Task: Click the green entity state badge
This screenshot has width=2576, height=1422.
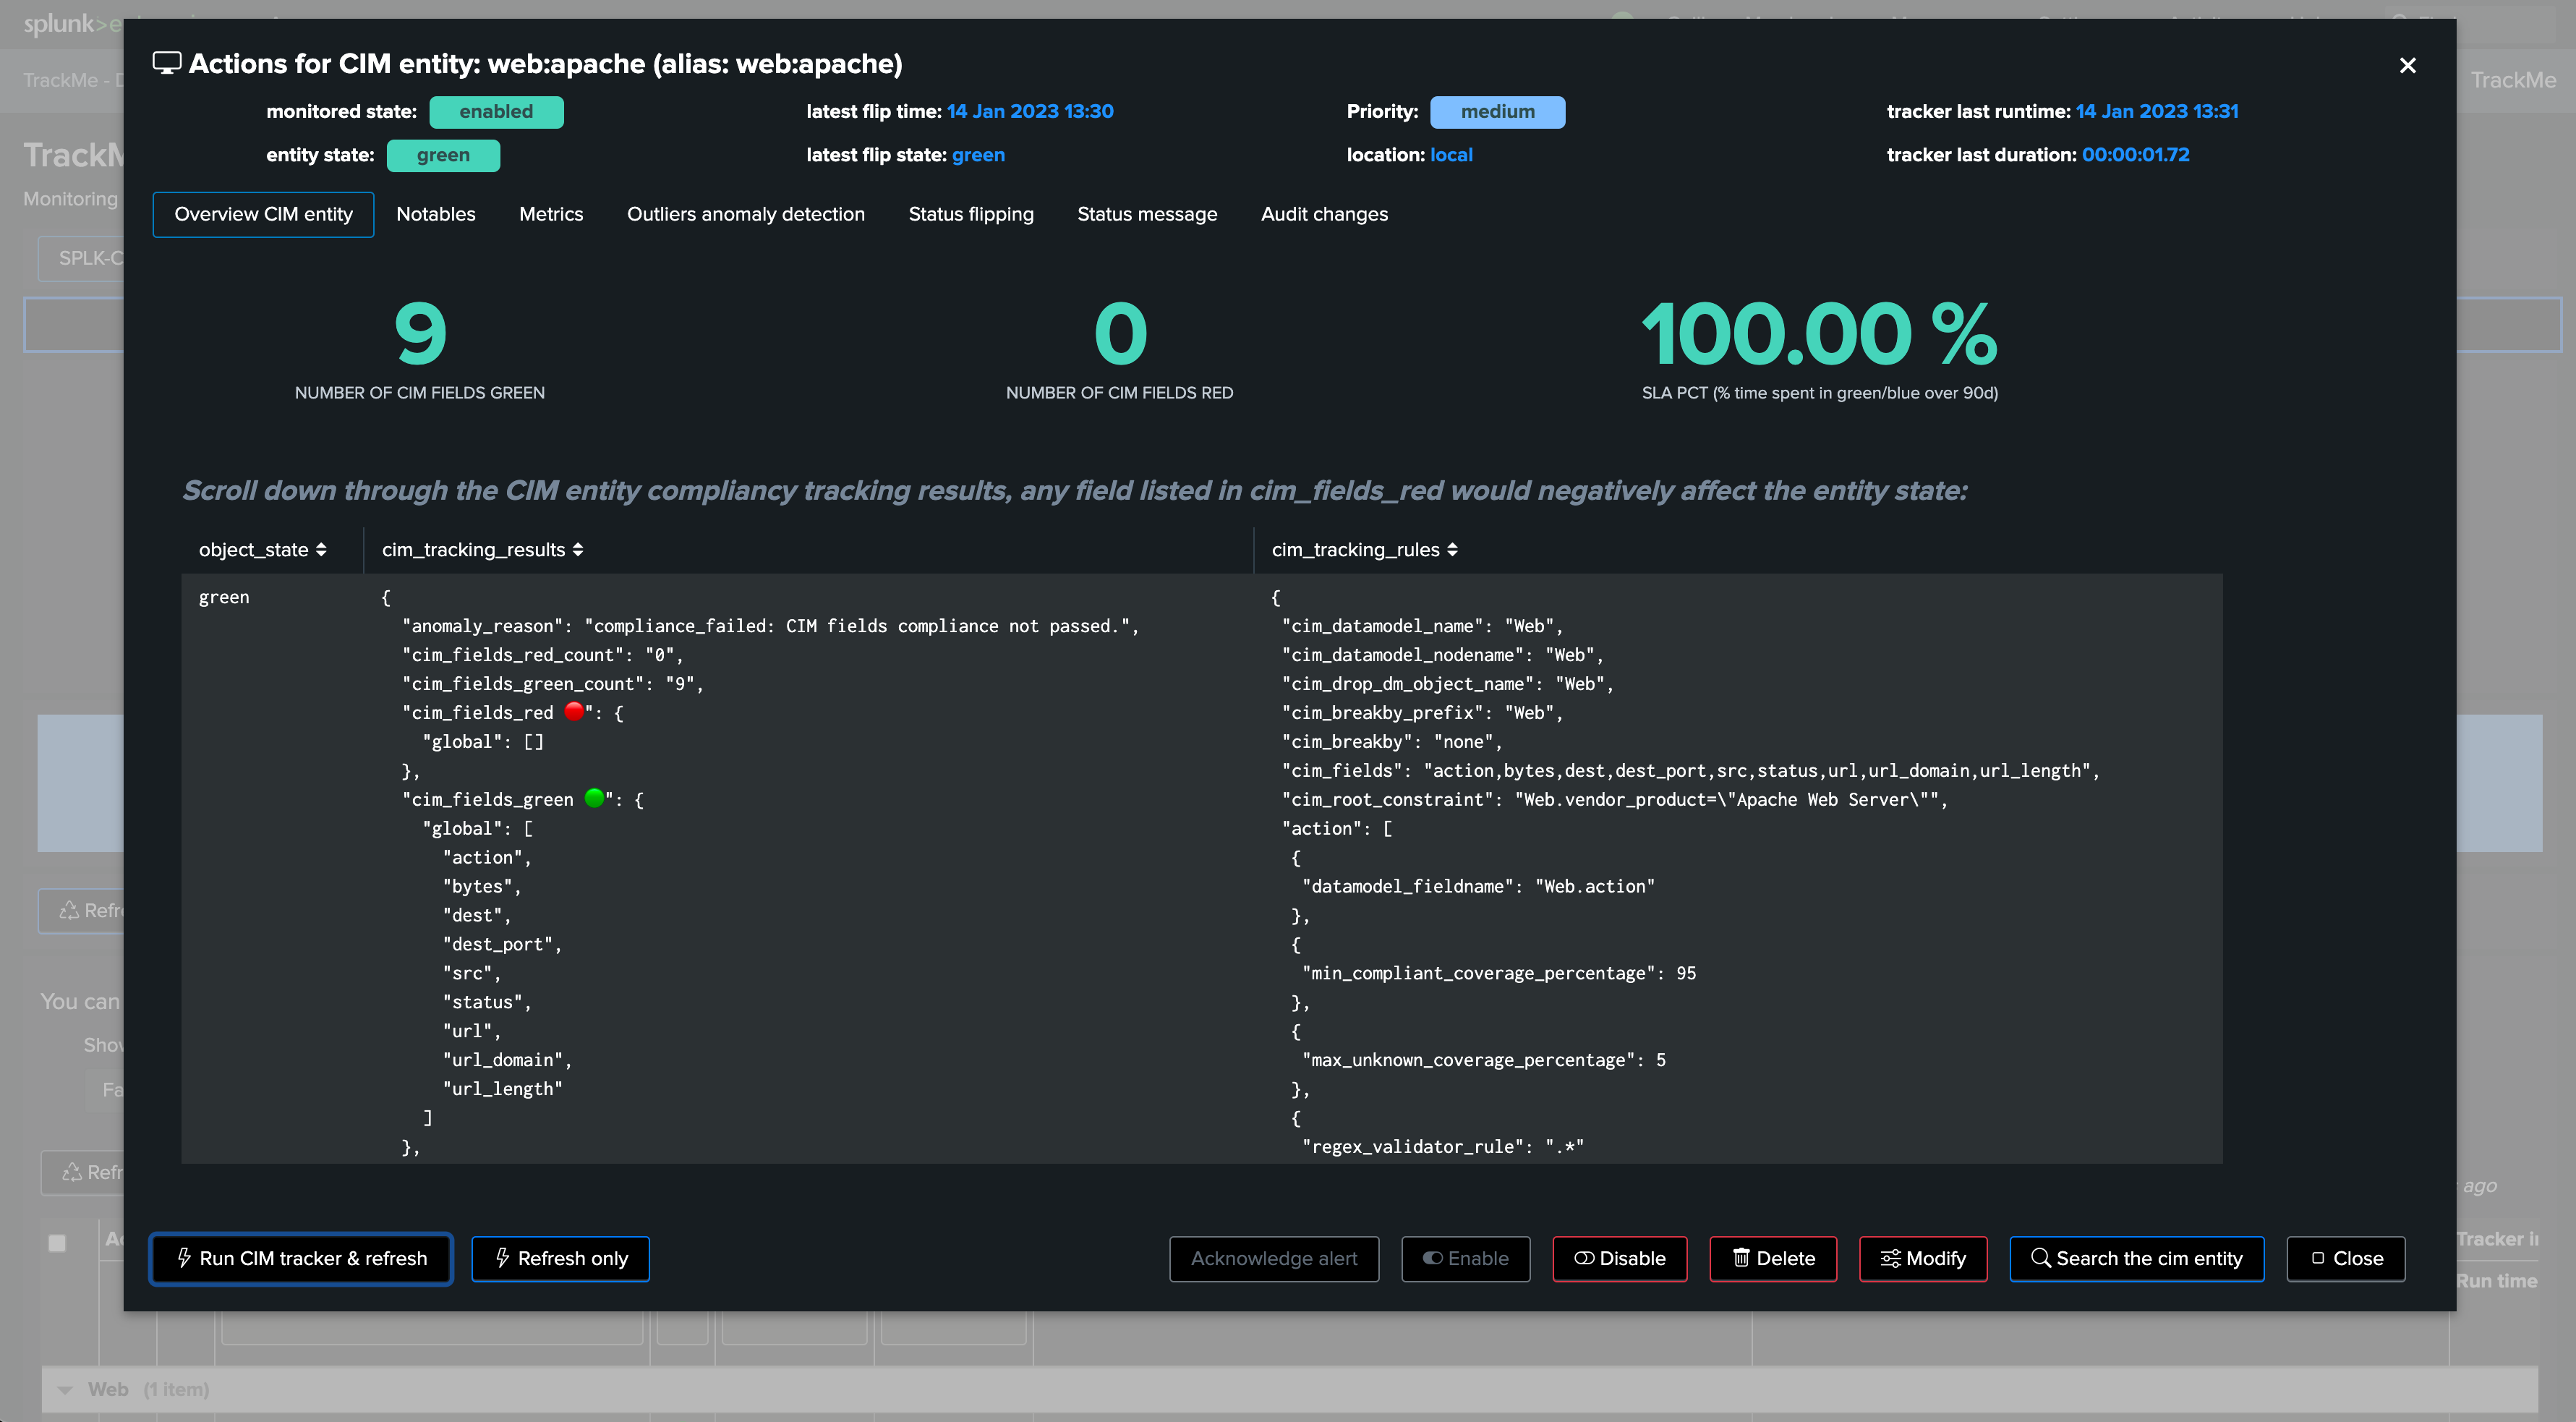Action: tap(443, 155)
